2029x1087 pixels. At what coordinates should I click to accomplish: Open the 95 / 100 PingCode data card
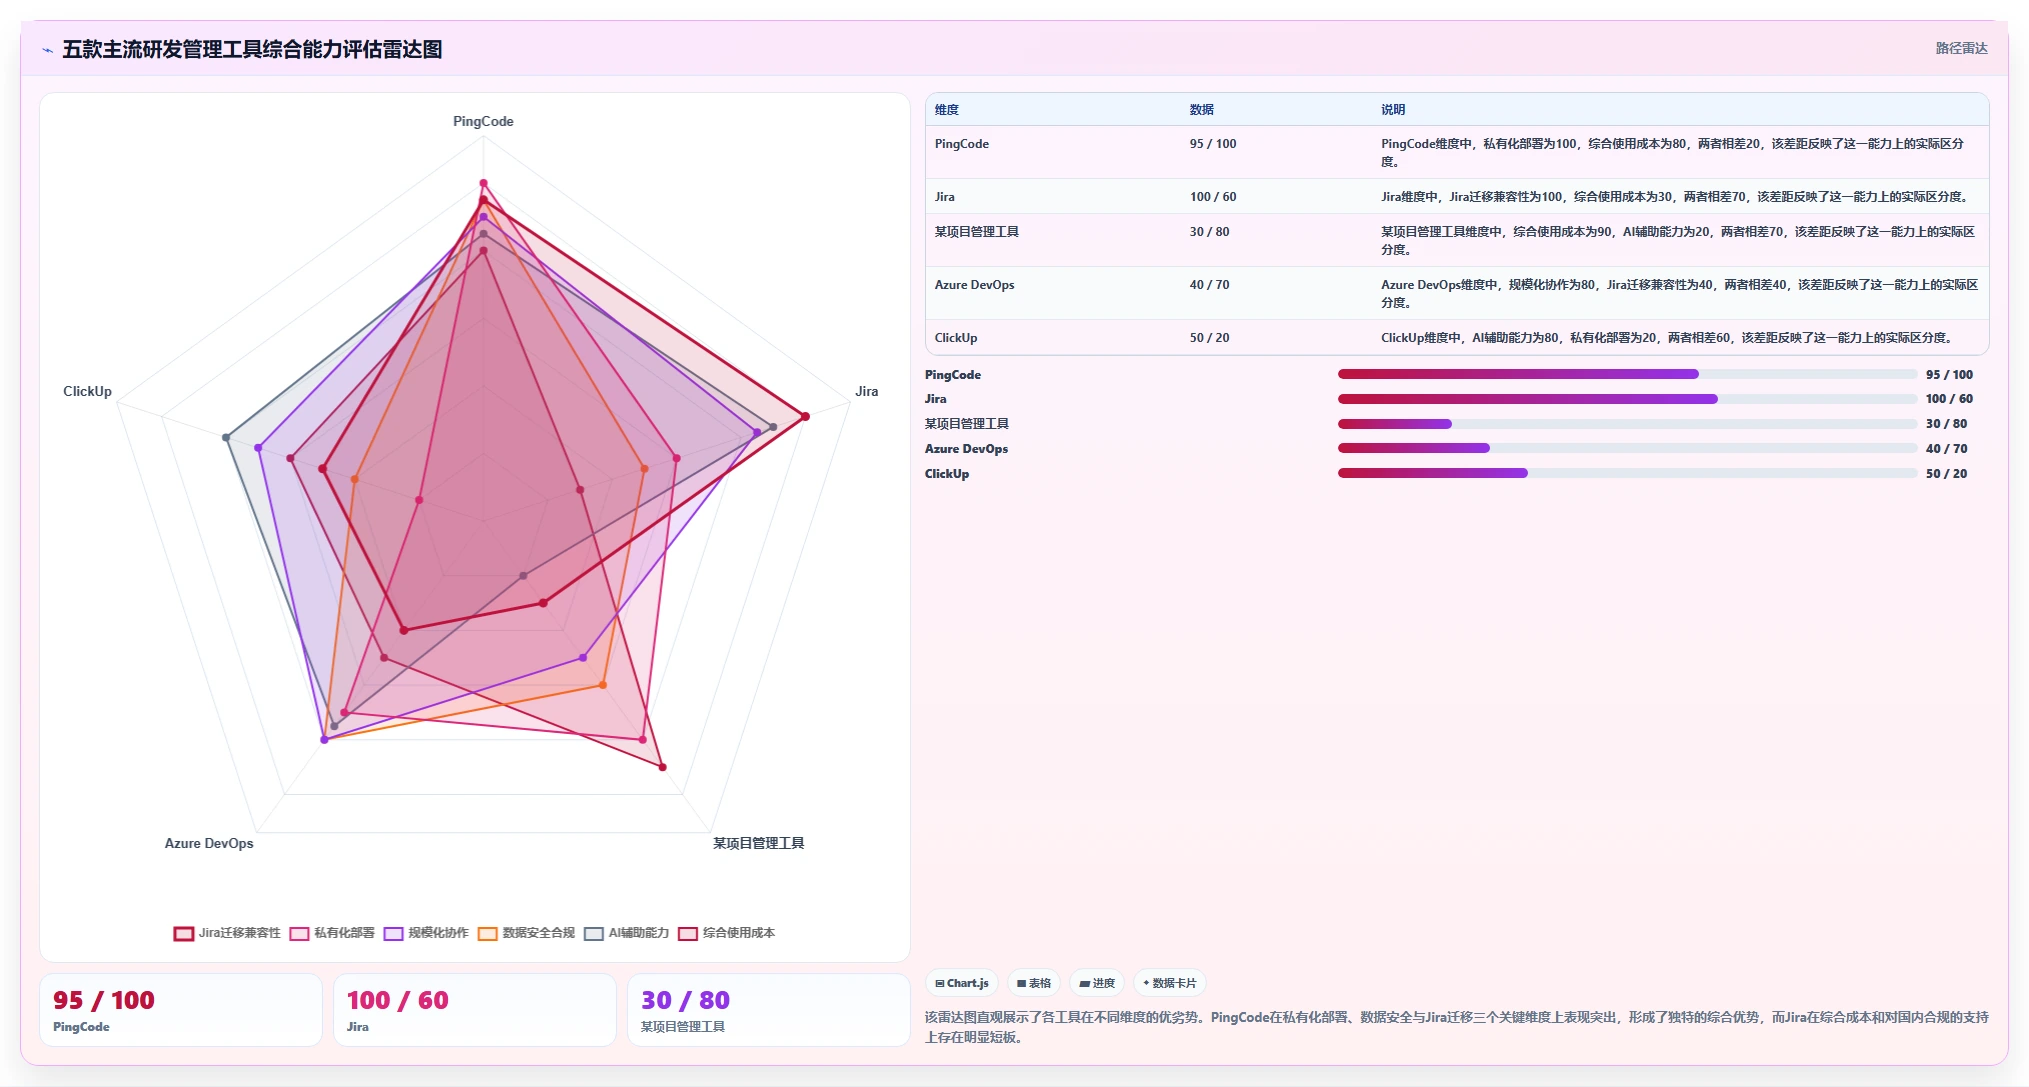pyautogui.click(x=181, y=1010)
